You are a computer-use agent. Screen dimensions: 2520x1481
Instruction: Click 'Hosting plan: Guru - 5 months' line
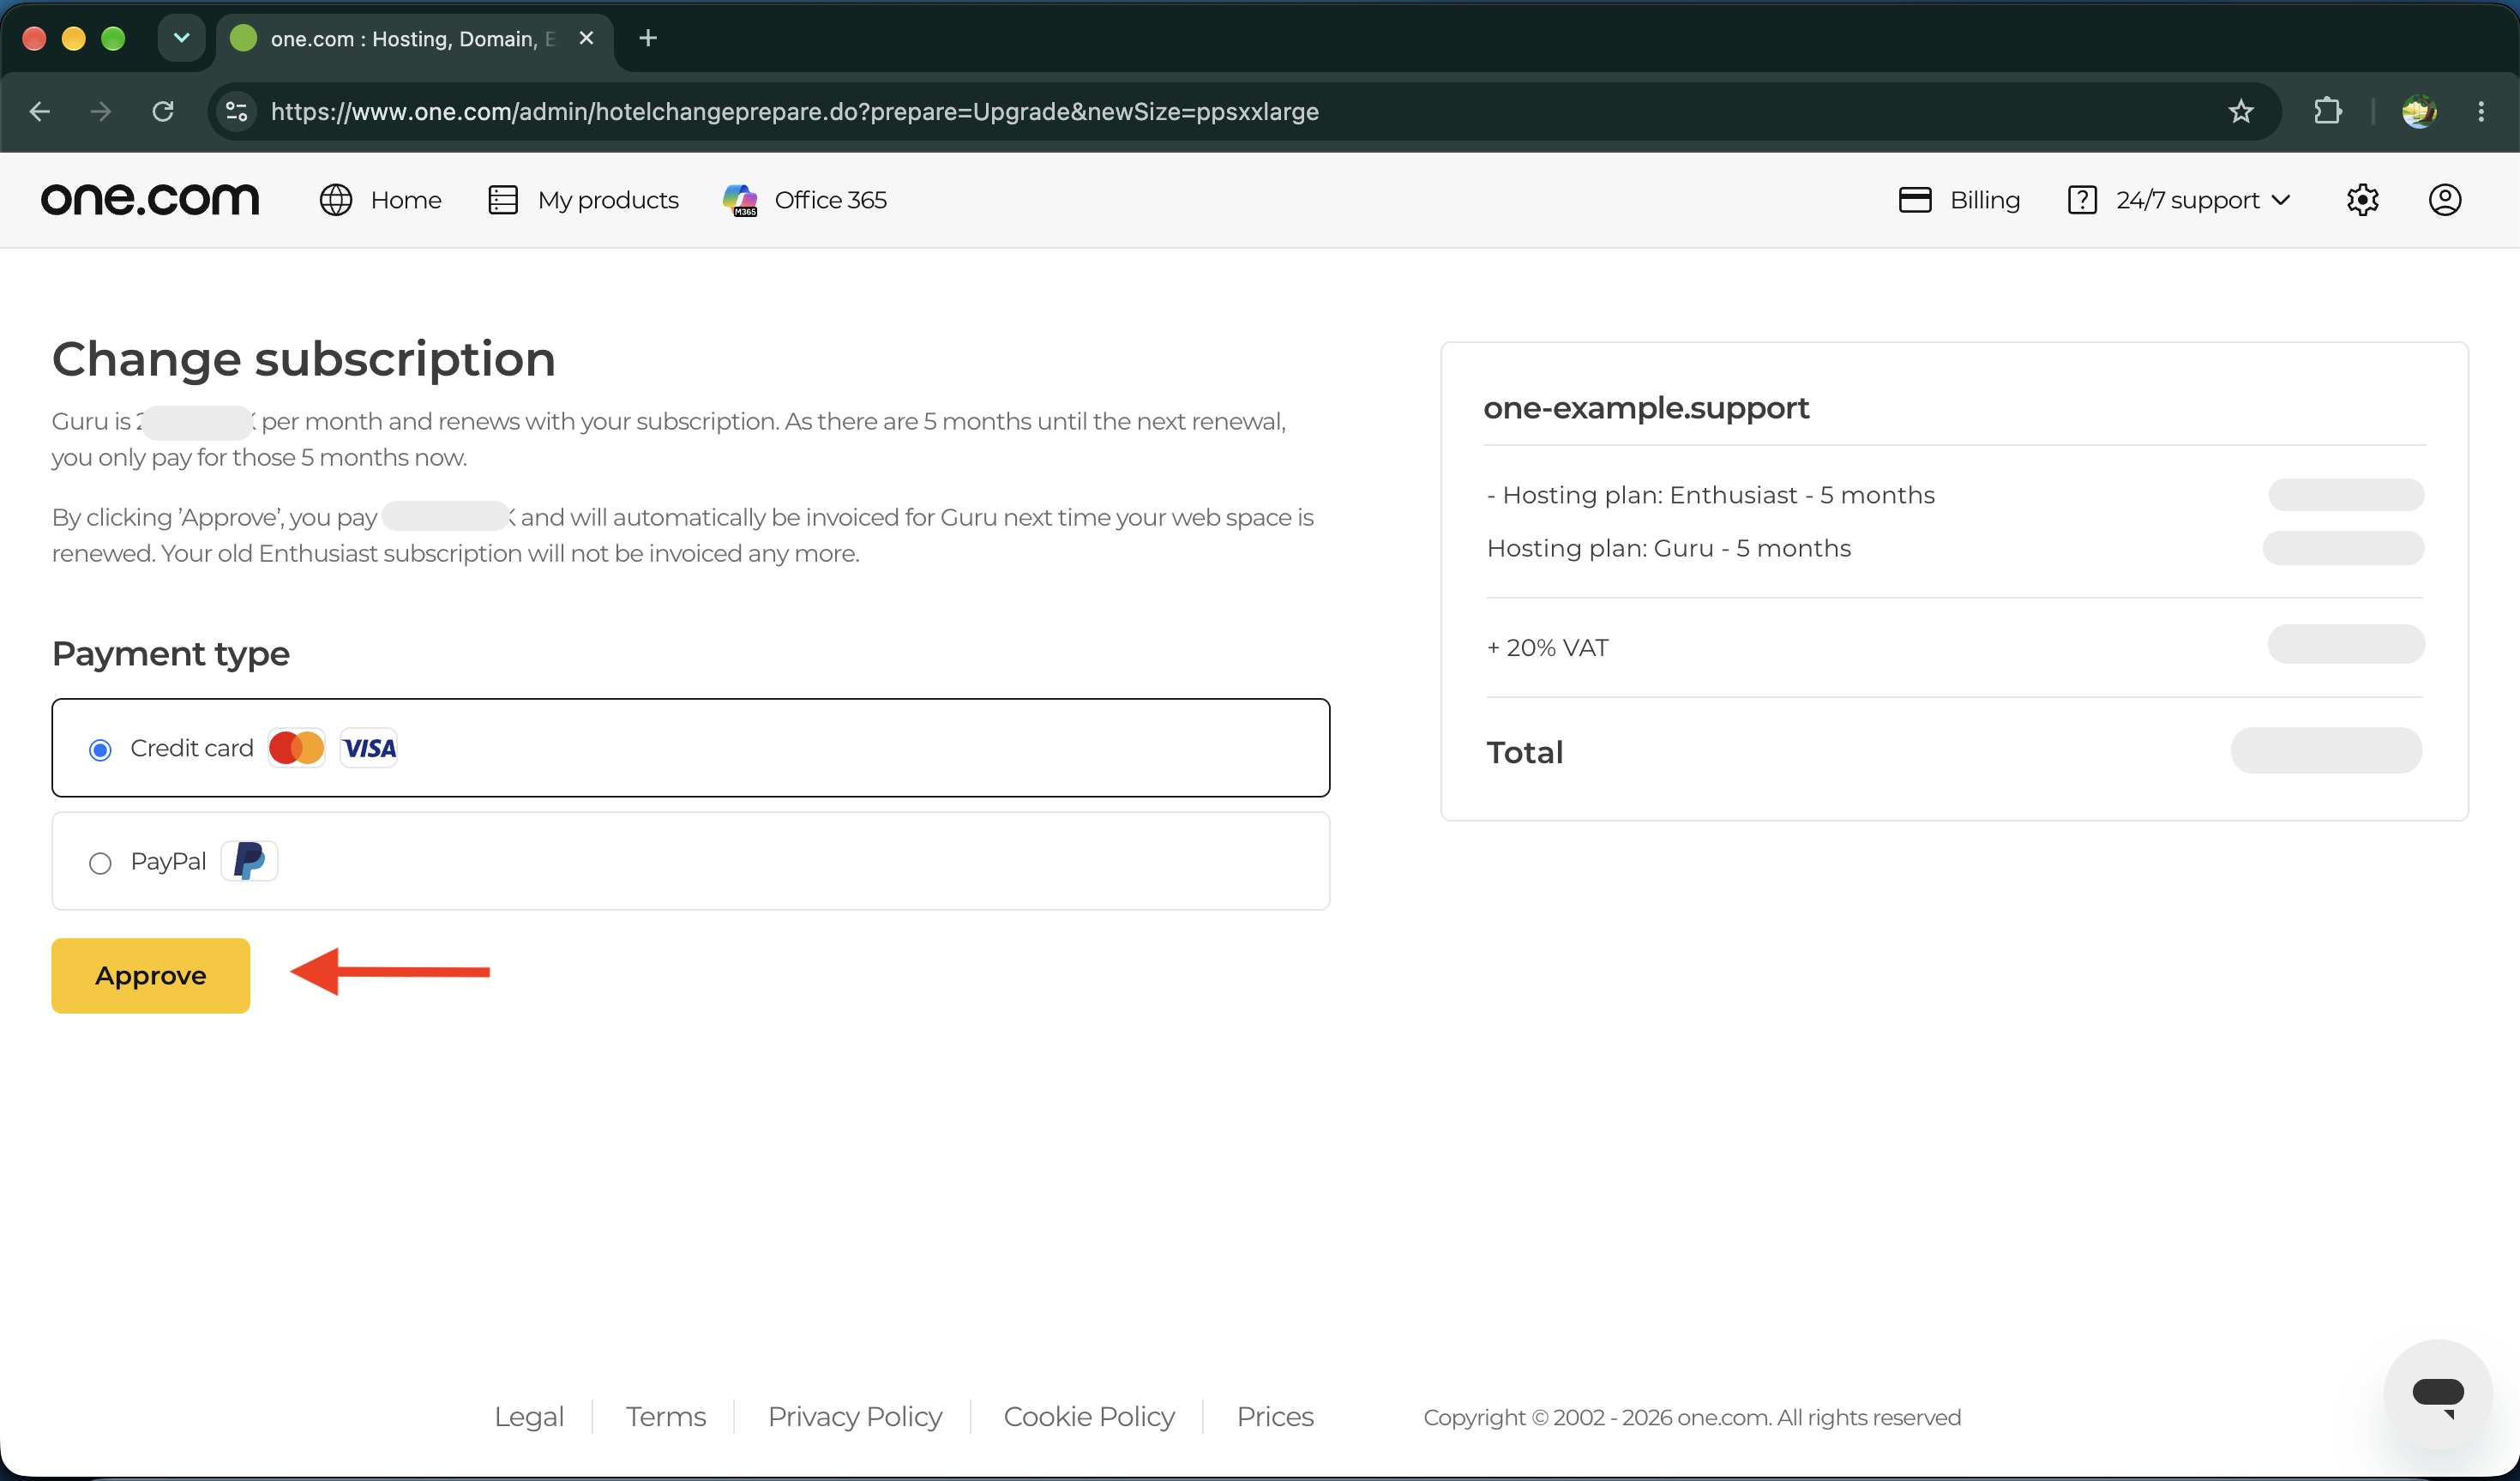click(x=1669, y=548)
